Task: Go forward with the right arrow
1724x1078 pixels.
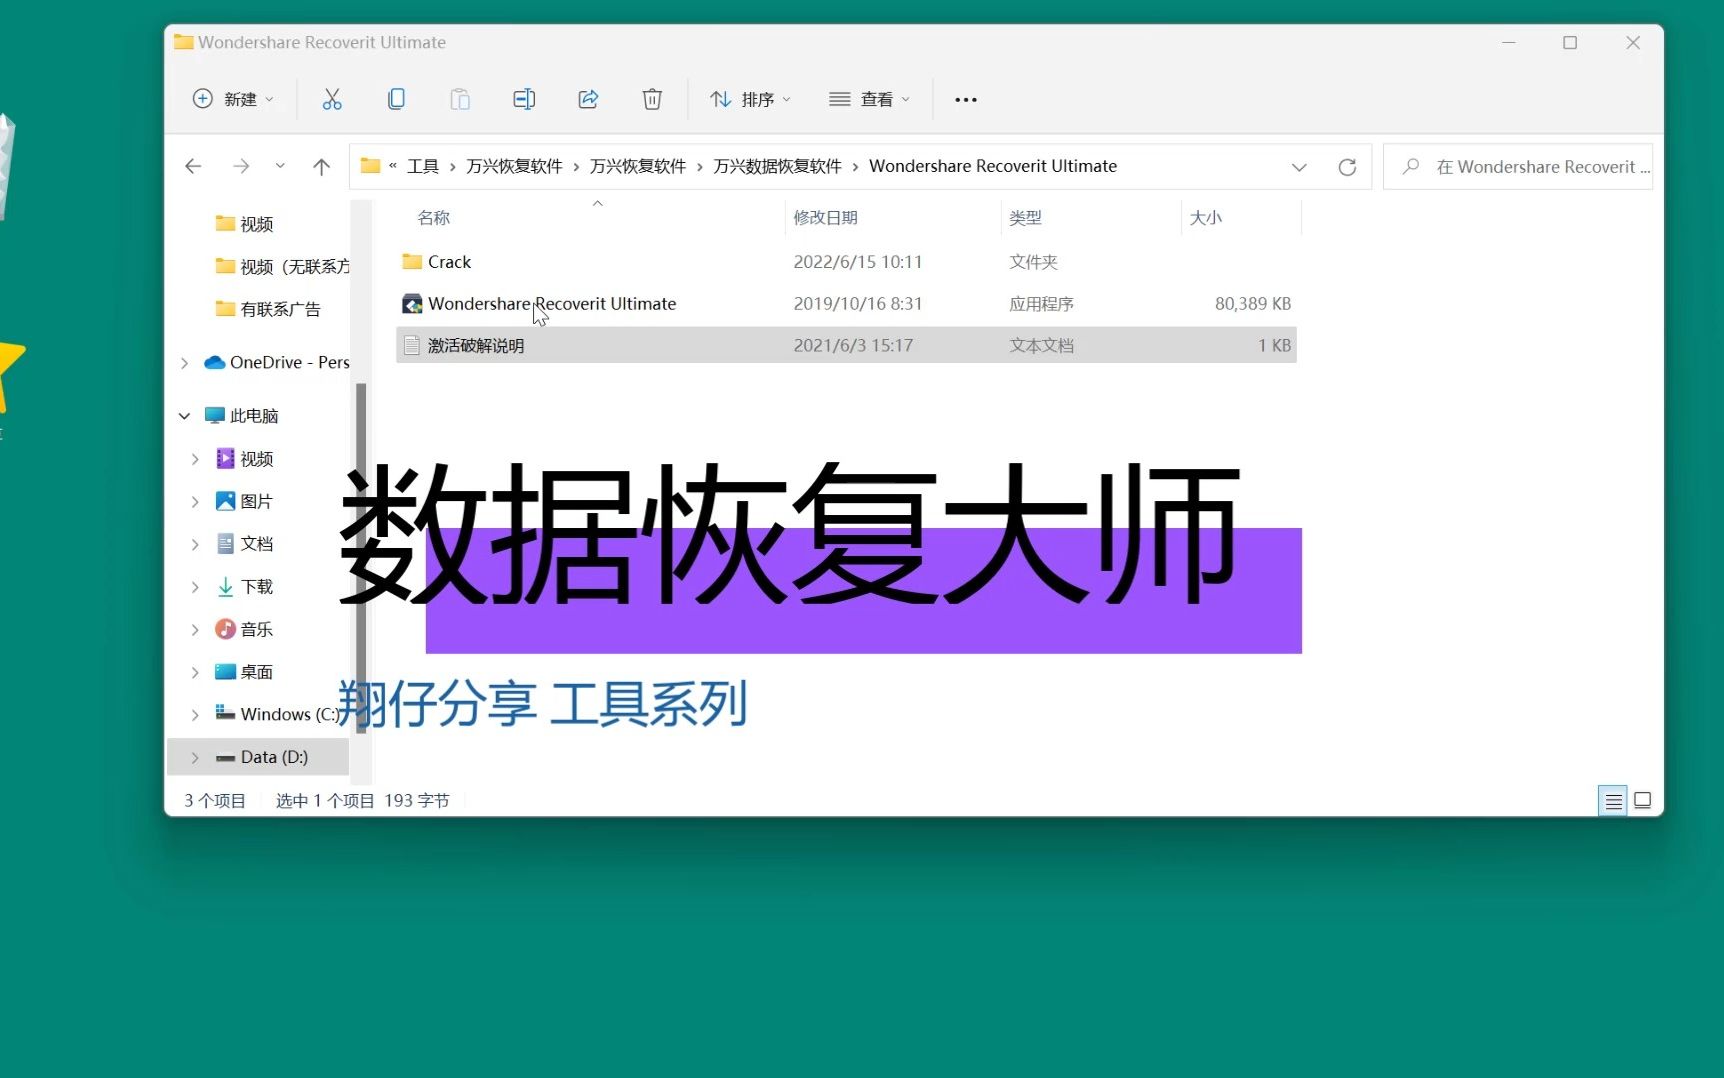Action: click(x=241, y=166)
